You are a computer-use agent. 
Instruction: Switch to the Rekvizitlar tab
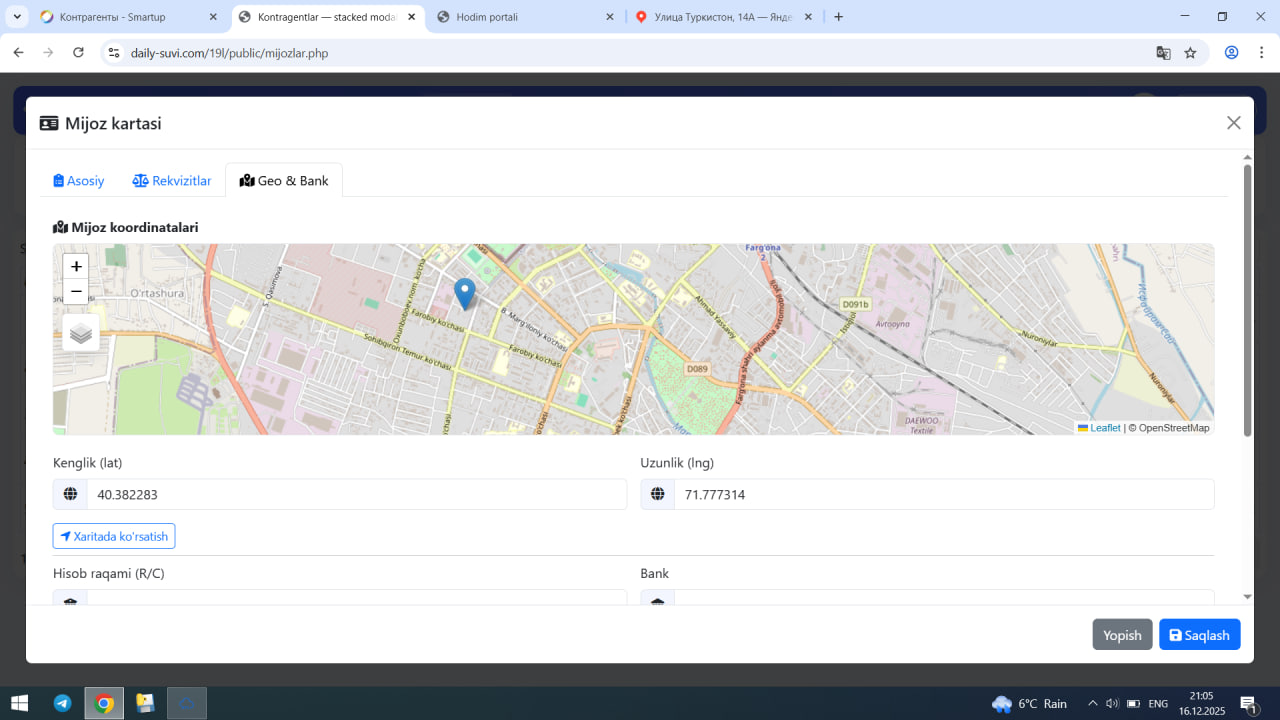172,181
